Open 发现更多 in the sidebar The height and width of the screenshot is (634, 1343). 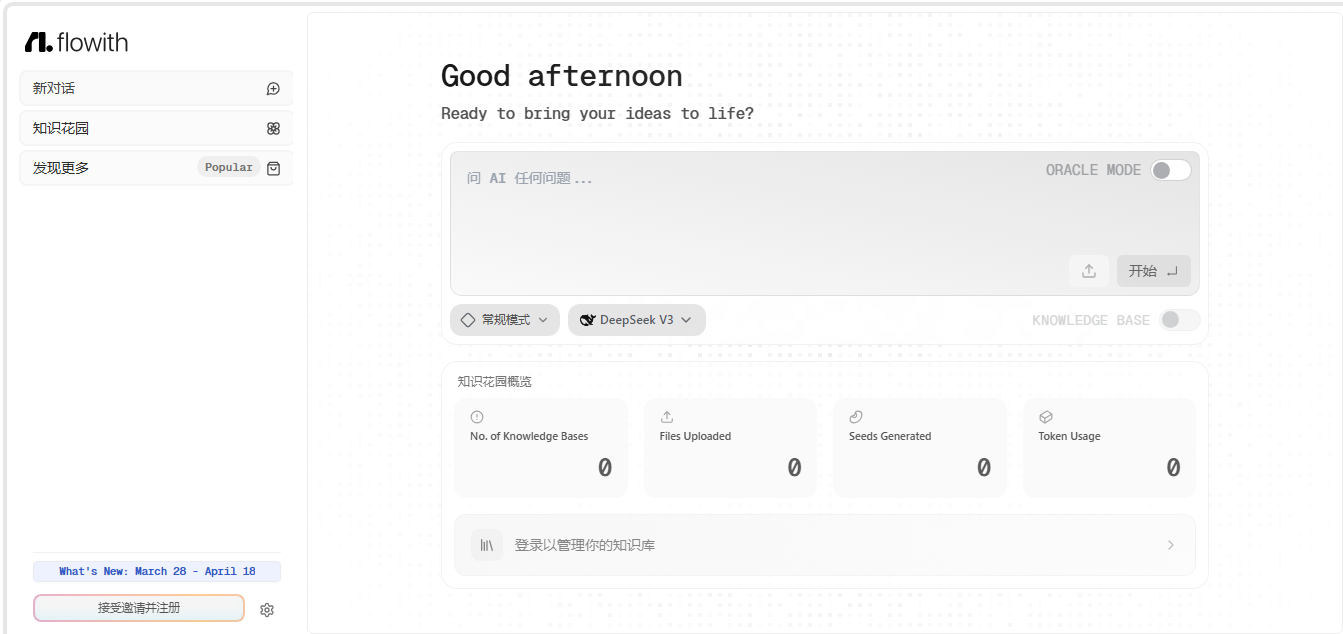pos(156,168)
